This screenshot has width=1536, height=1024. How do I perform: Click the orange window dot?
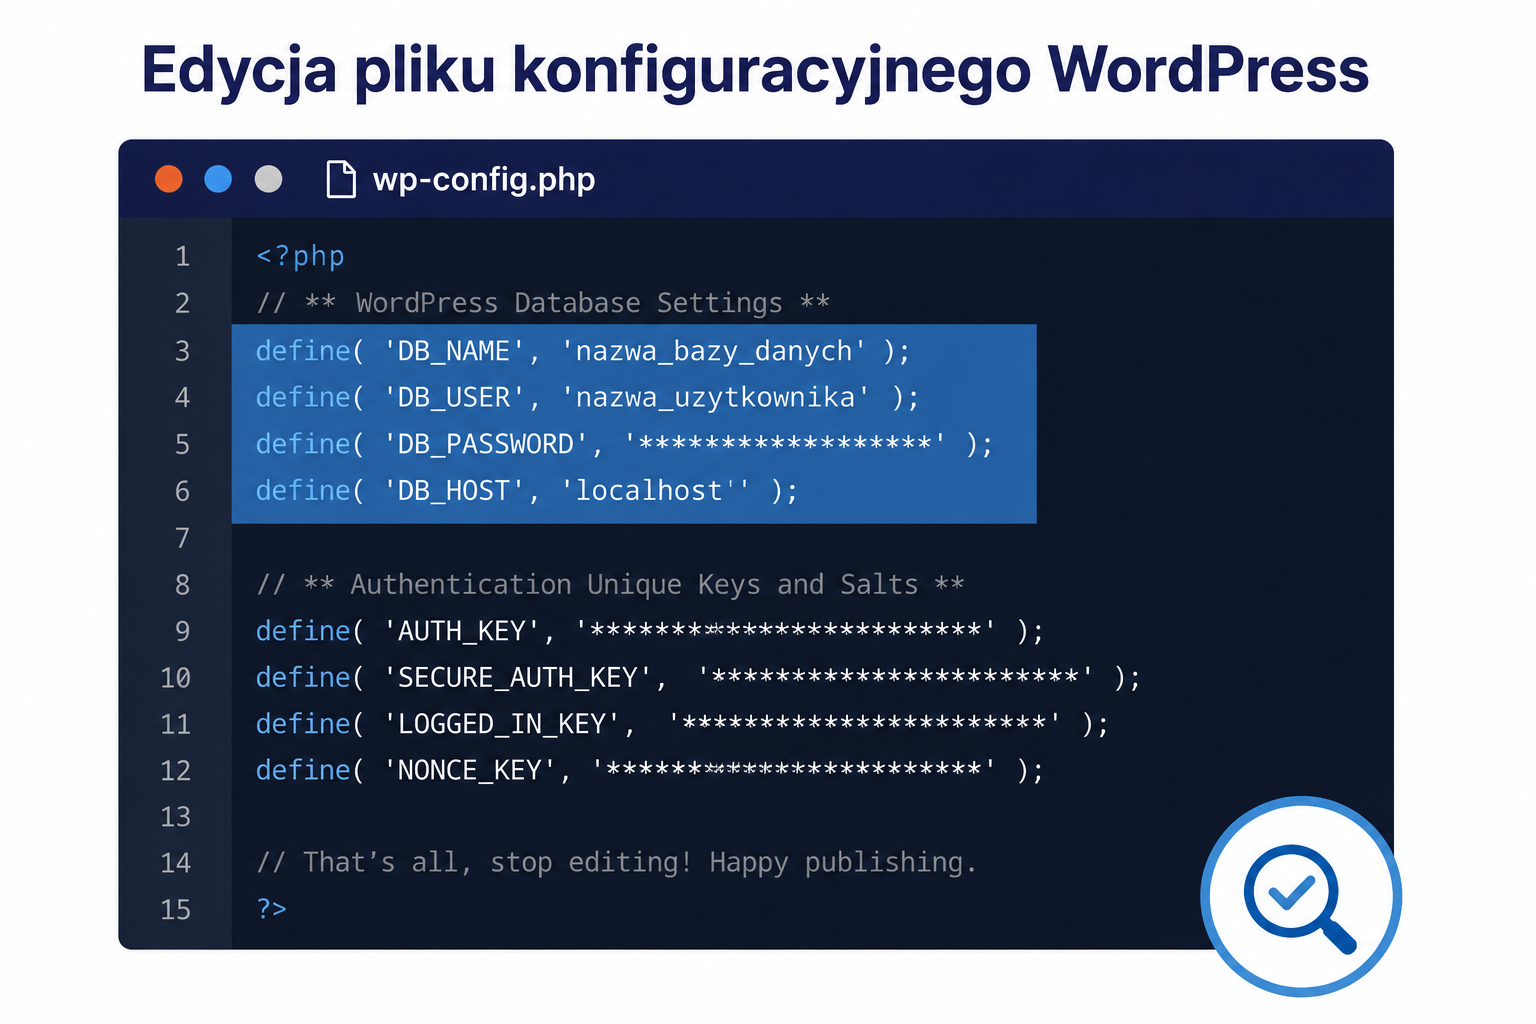tap(169, 179)
